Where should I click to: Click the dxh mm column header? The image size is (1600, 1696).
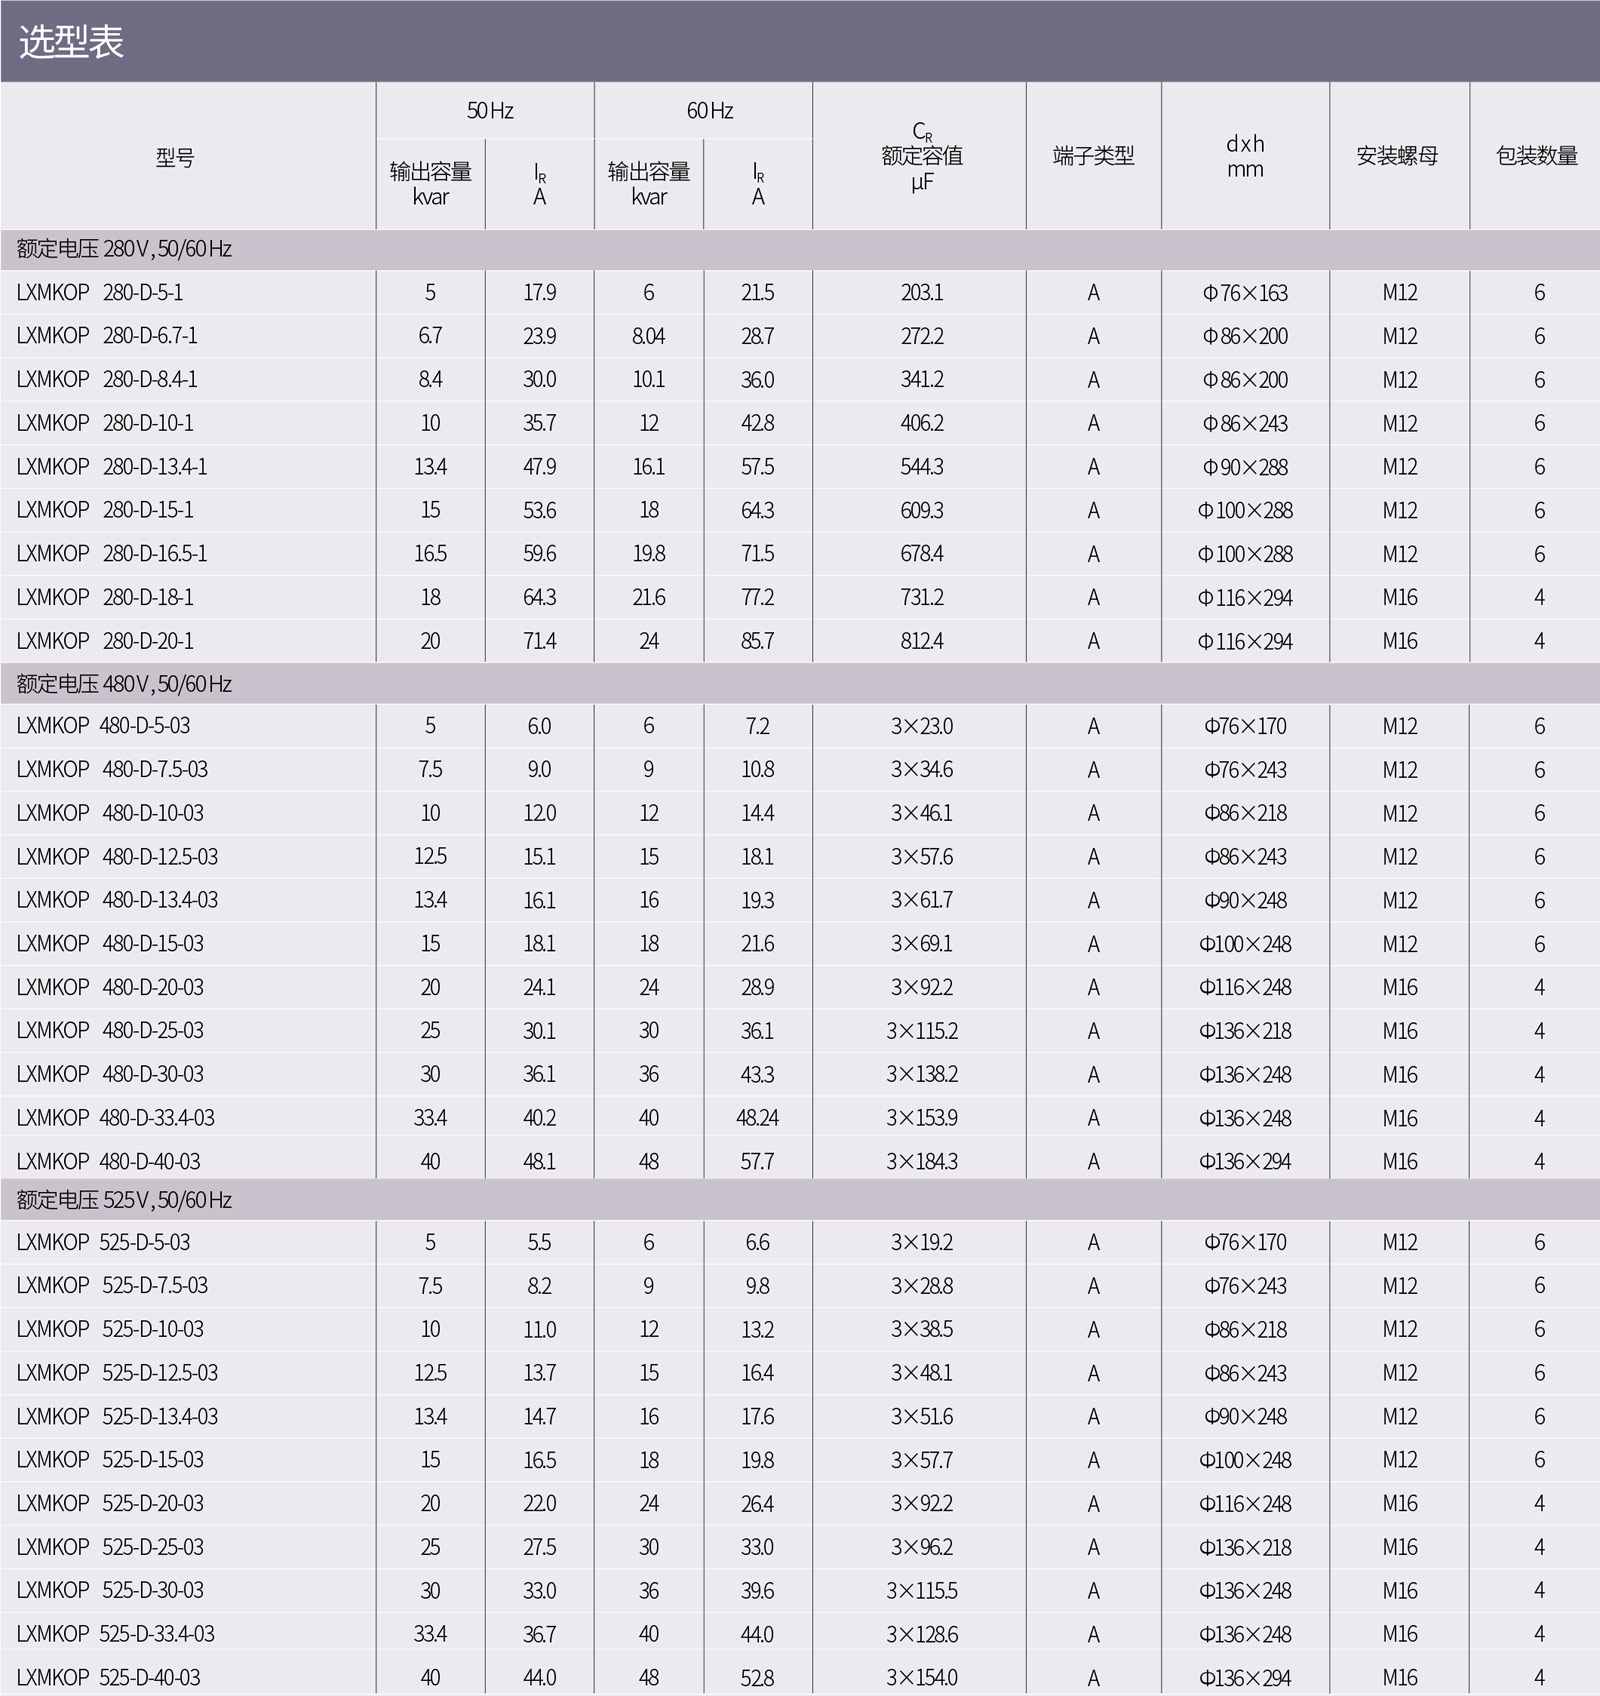(1245, 156)
